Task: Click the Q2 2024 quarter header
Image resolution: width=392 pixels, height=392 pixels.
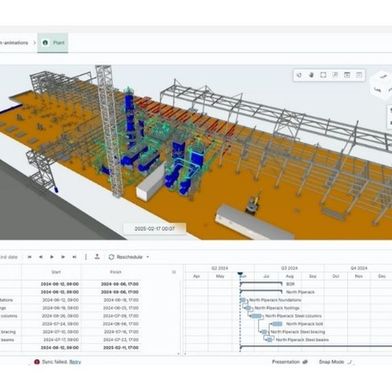Action: coord(220,268)
